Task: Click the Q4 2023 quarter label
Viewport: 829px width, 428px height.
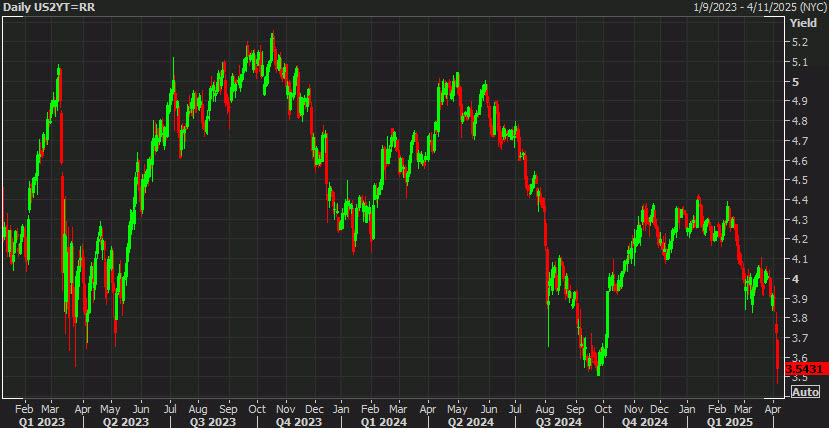Action: [300, 422]
